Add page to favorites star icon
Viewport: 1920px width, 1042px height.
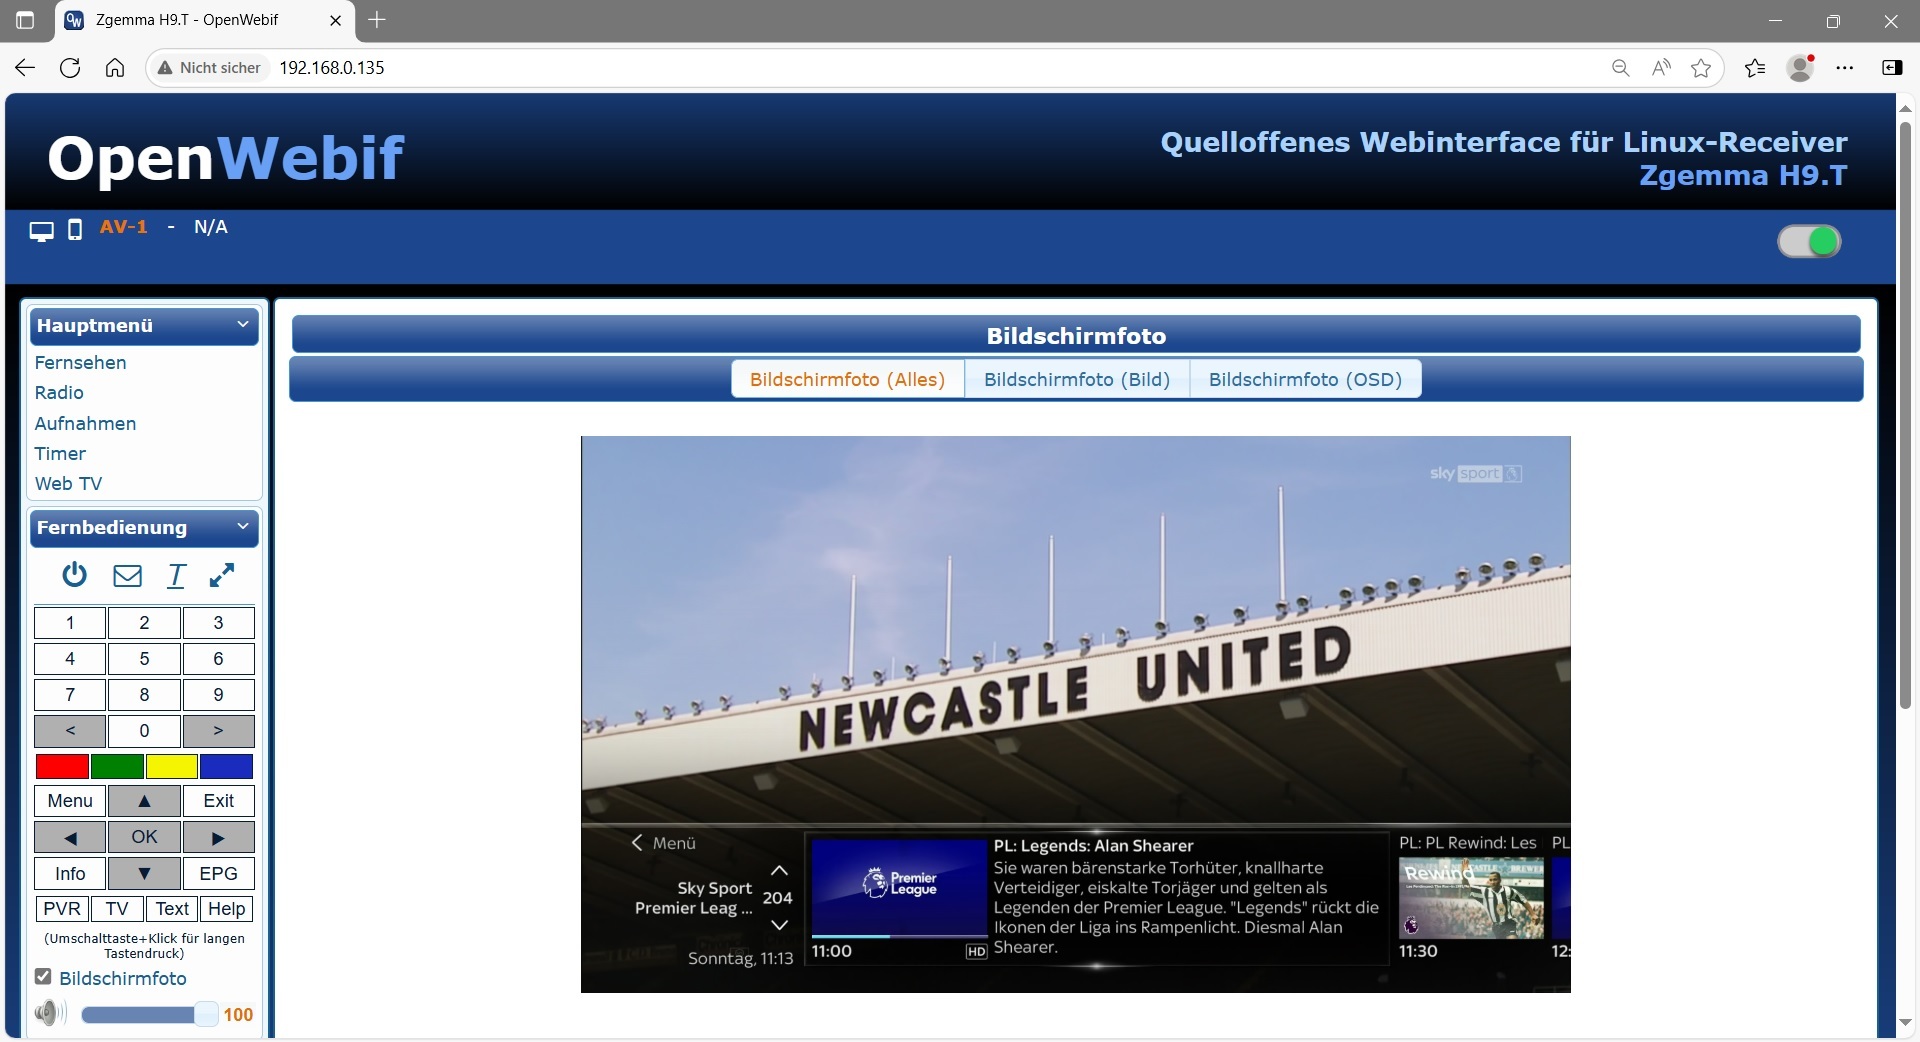(1701, 67)
